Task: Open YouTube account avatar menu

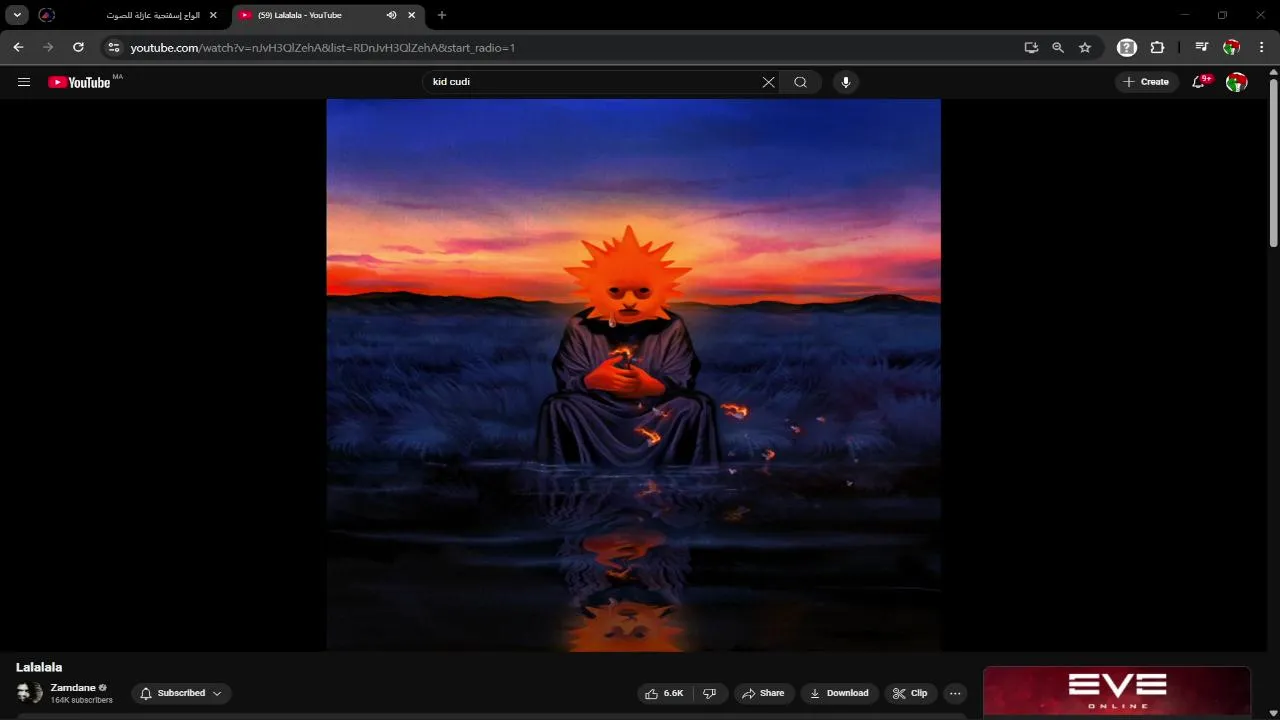Action: point(1236,82)
